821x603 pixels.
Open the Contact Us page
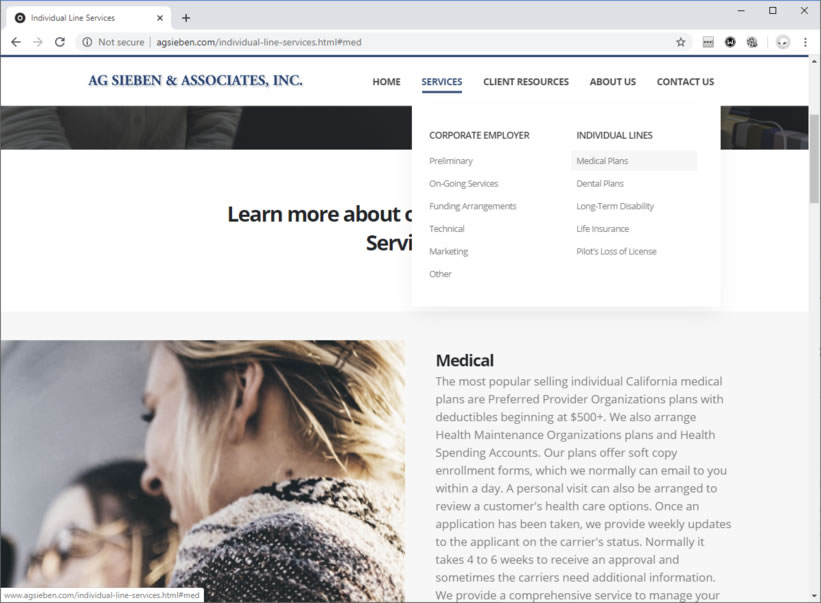(x=685, y=82)
